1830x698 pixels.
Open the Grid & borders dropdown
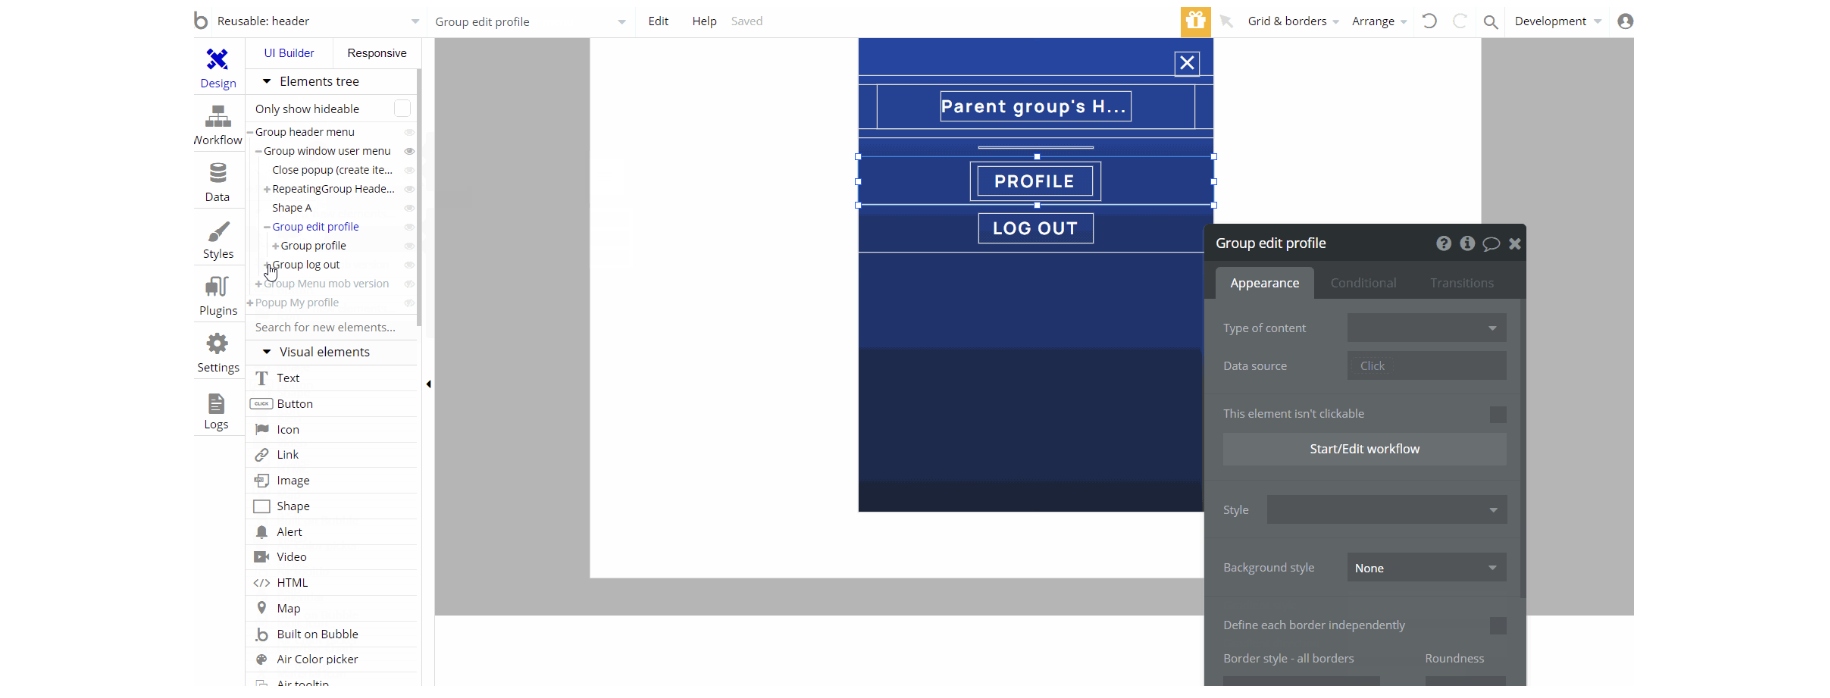(x=1293, y=21)
